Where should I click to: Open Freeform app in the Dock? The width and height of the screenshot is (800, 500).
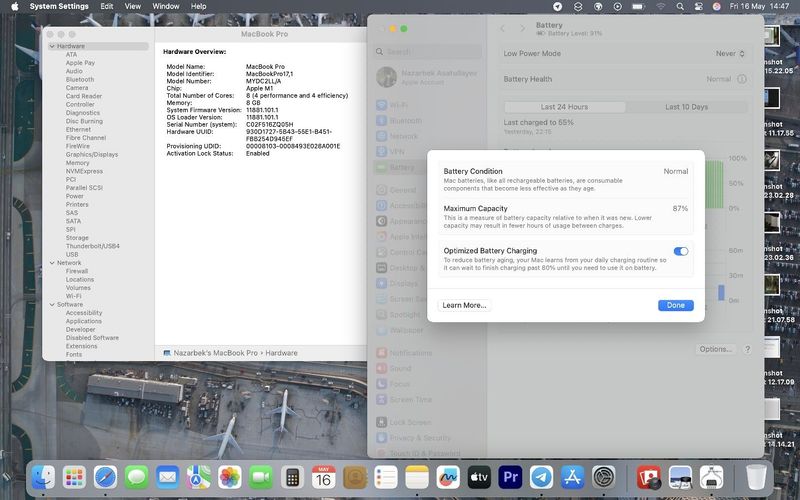[448, 478]
